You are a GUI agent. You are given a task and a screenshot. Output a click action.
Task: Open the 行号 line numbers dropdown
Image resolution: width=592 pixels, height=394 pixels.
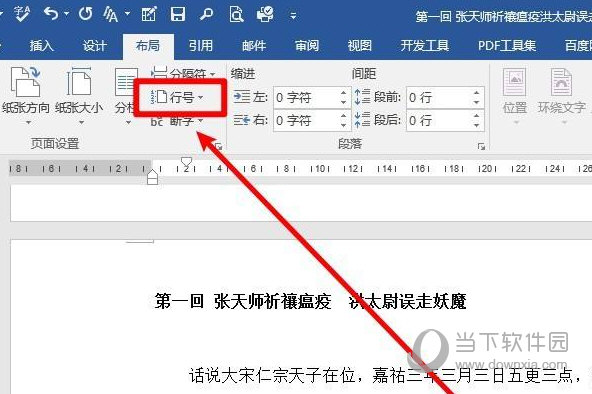(x=177, y=97)
